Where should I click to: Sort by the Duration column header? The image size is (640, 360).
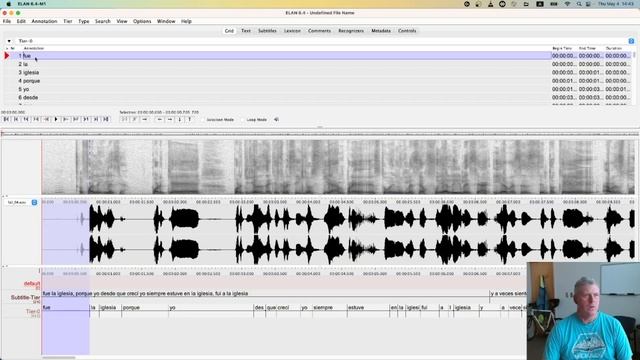613,48
